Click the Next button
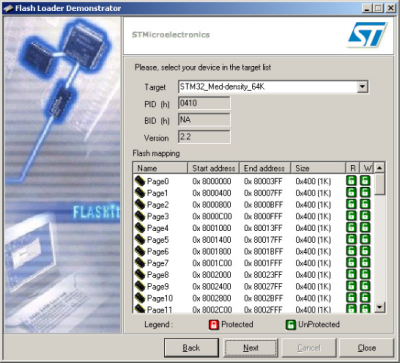 pos(251,348)
